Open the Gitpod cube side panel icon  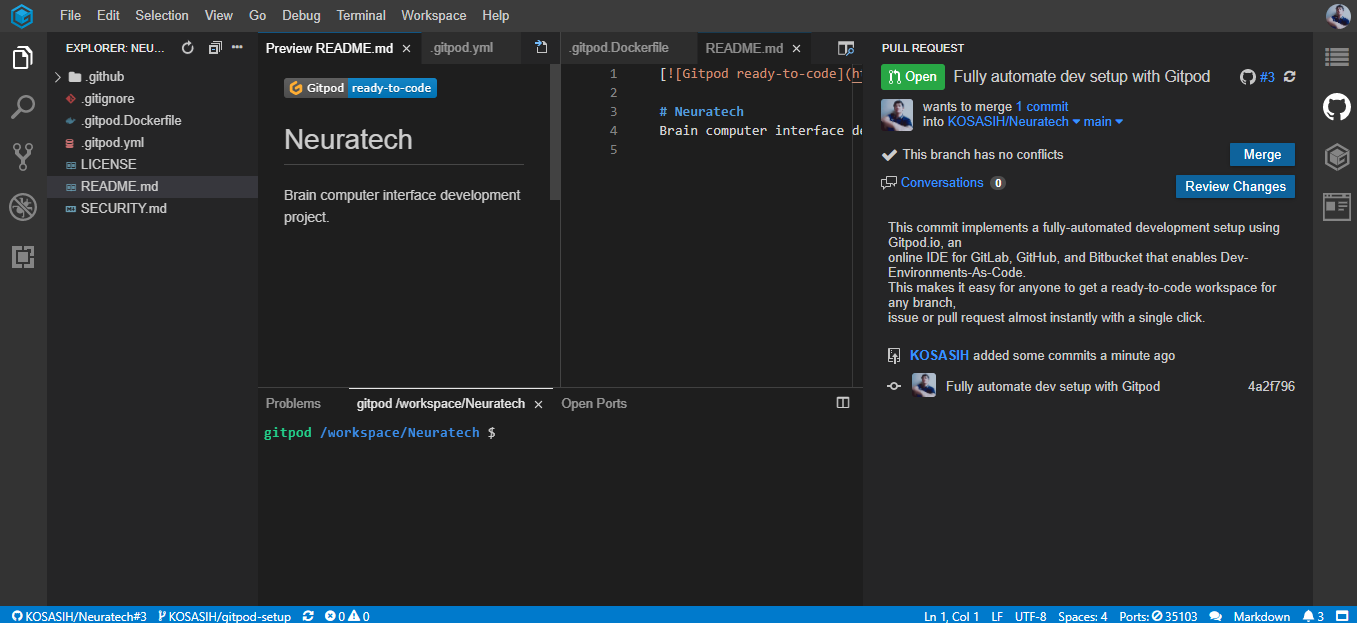point(1336,156)
